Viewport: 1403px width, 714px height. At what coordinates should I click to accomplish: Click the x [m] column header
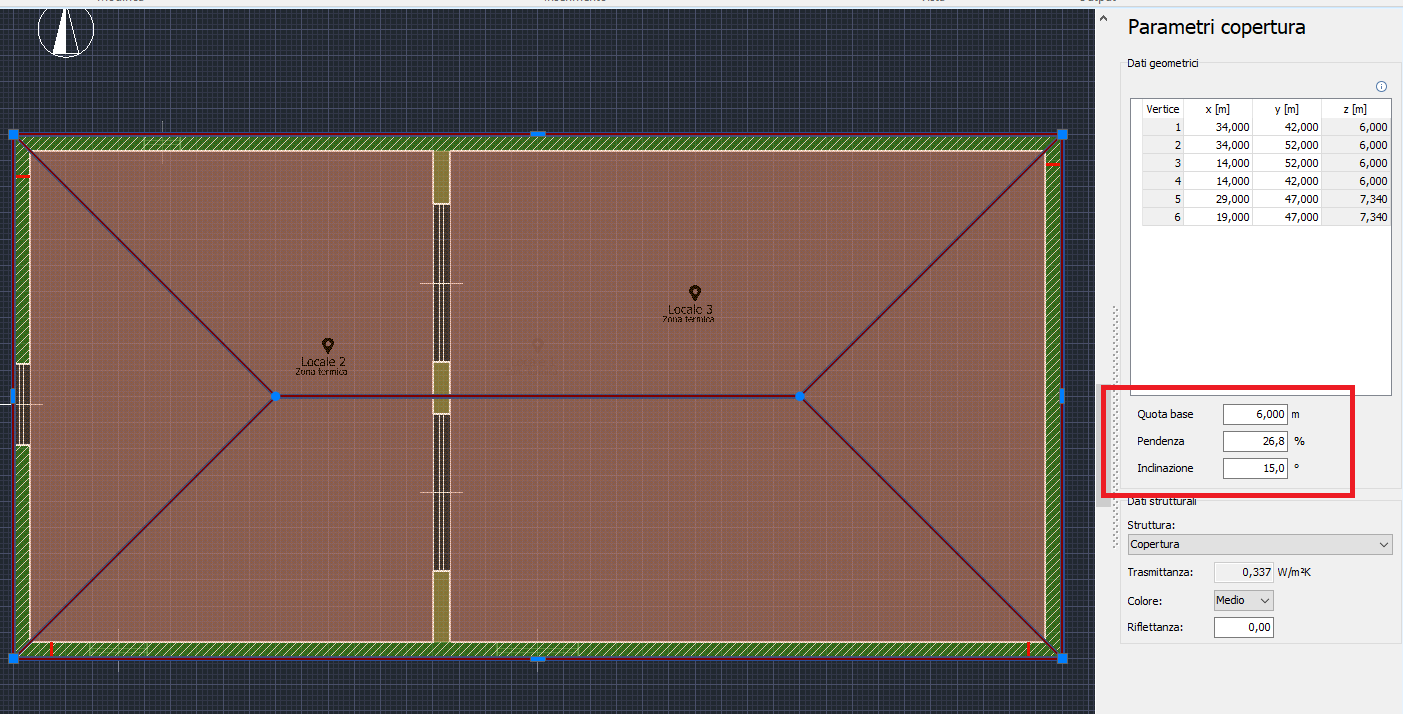pyautogui.click(x=1218, y=109)
